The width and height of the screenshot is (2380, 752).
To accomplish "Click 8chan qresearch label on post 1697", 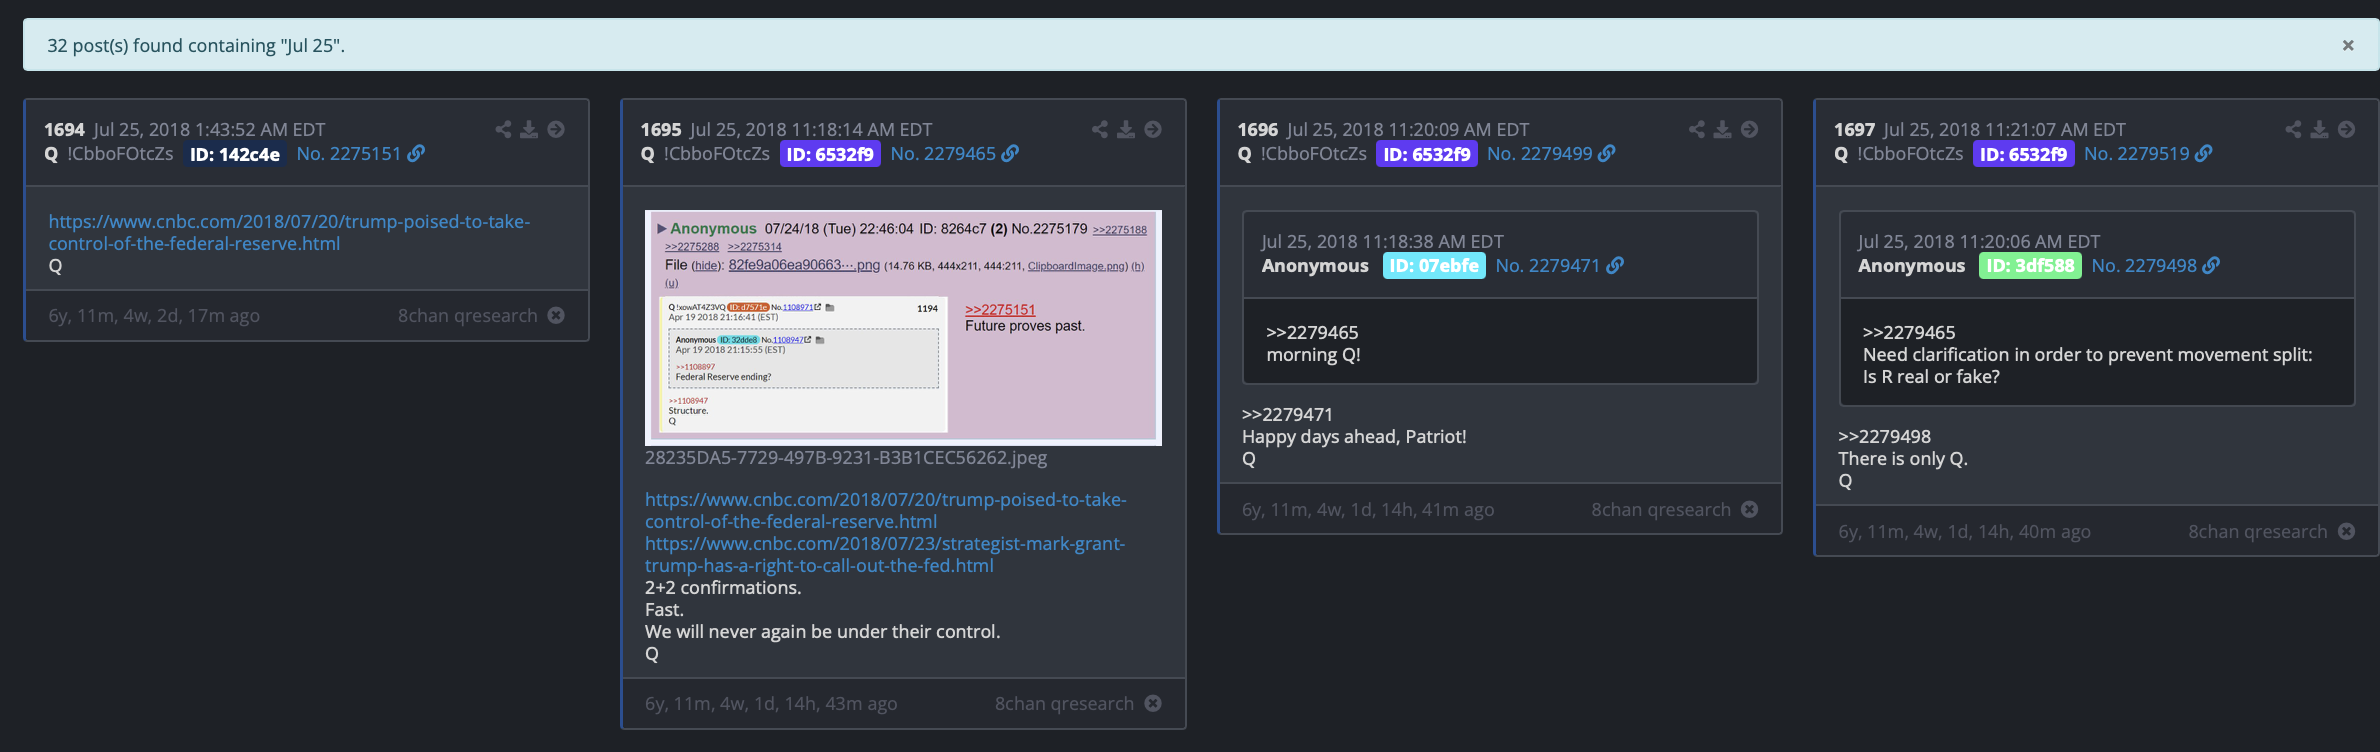I will (2257, 531).
